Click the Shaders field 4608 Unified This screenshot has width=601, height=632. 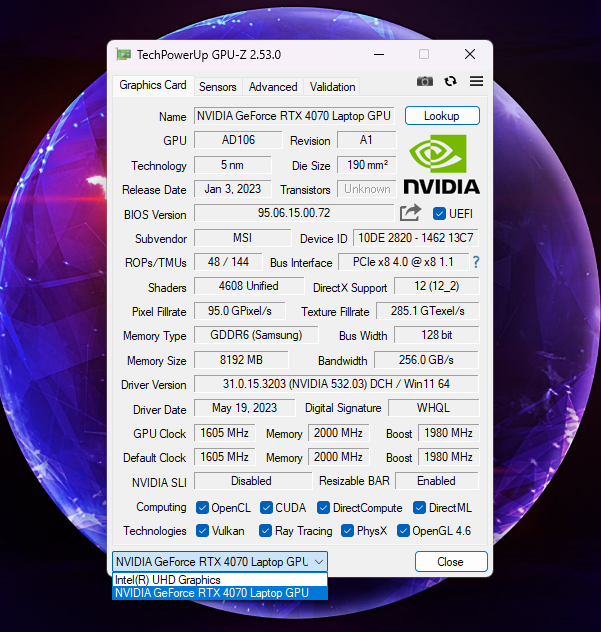(249, 286)
